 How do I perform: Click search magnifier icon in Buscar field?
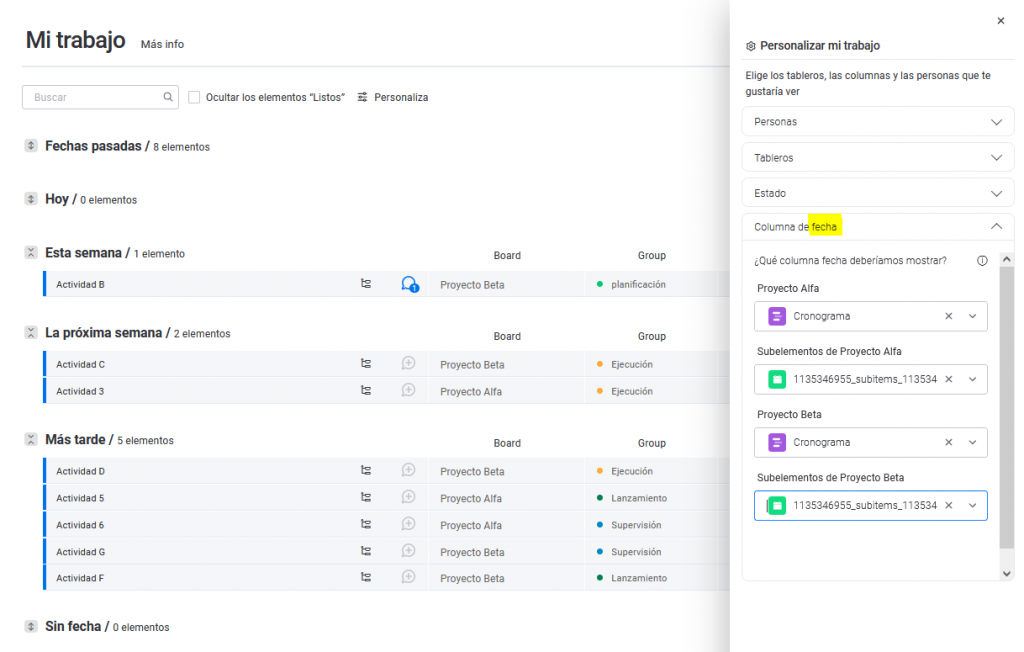pyautogui.click(x=168, y=98)
